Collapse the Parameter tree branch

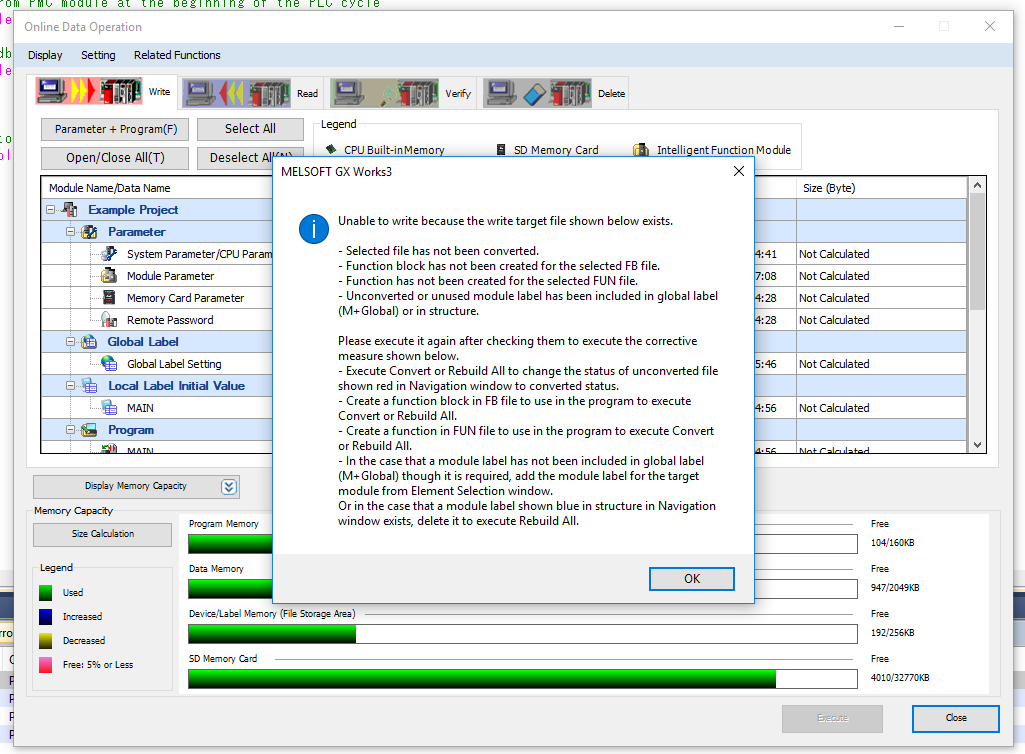[69, 231]
